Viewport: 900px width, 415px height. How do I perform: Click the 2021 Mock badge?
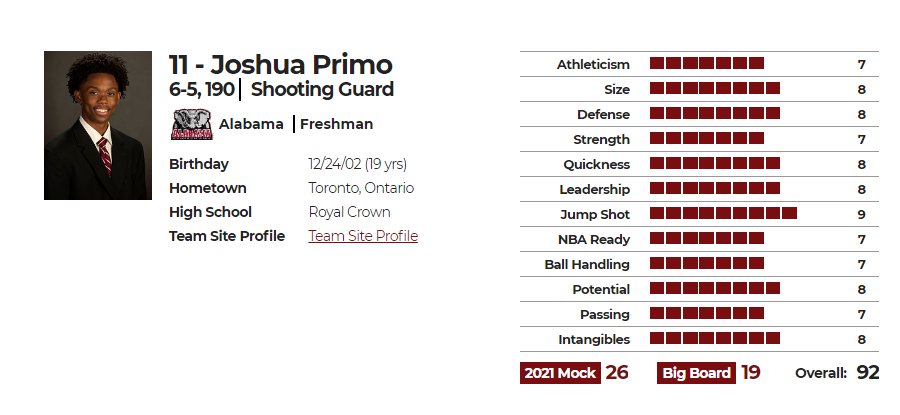coord(560,373)
